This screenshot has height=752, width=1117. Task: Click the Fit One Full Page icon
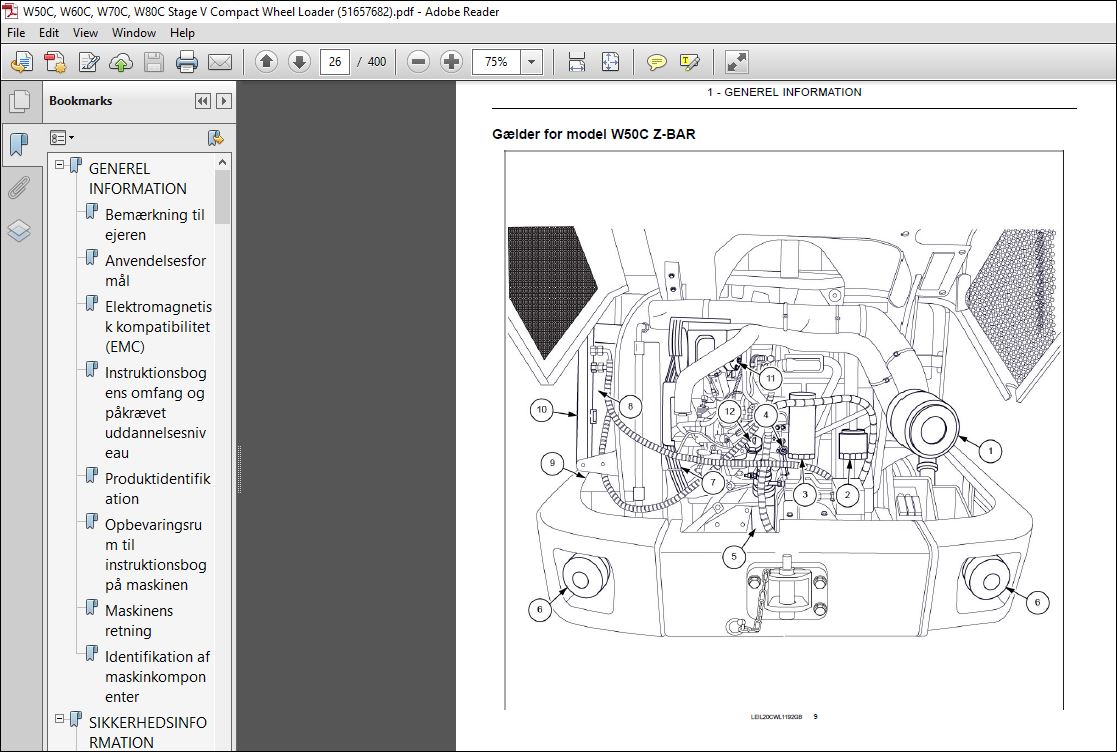click(x=611, y=62)
